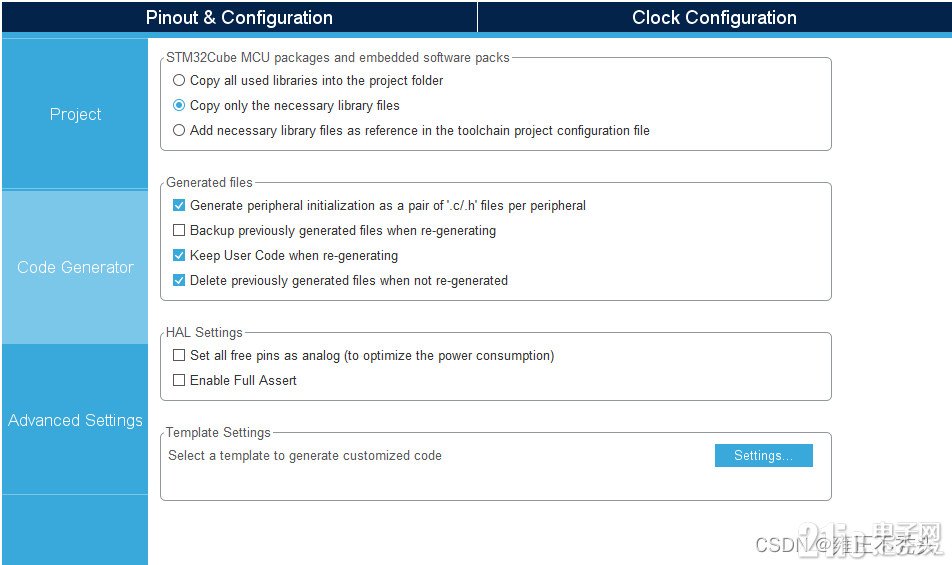Switch to Pinout & Configuration tab
The width and height of the screenshot is (952, 565).
coord(239,17)
